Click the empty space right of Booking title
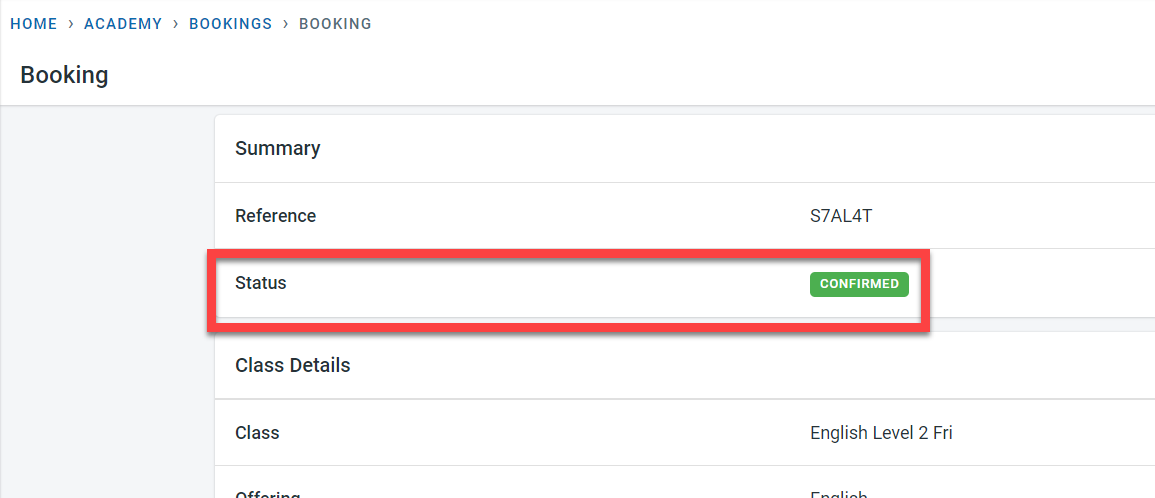The image size is (1155, 498). tap(600, 75)
